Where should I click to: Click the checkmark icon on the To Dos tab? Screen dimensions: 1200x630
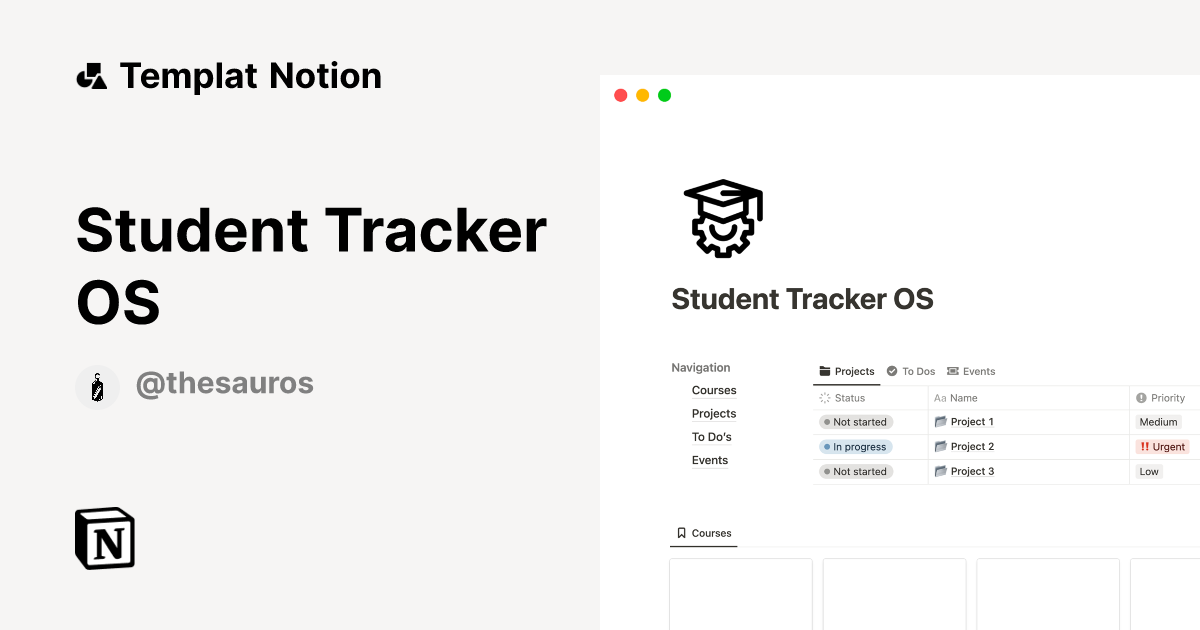tap(892, 371)
